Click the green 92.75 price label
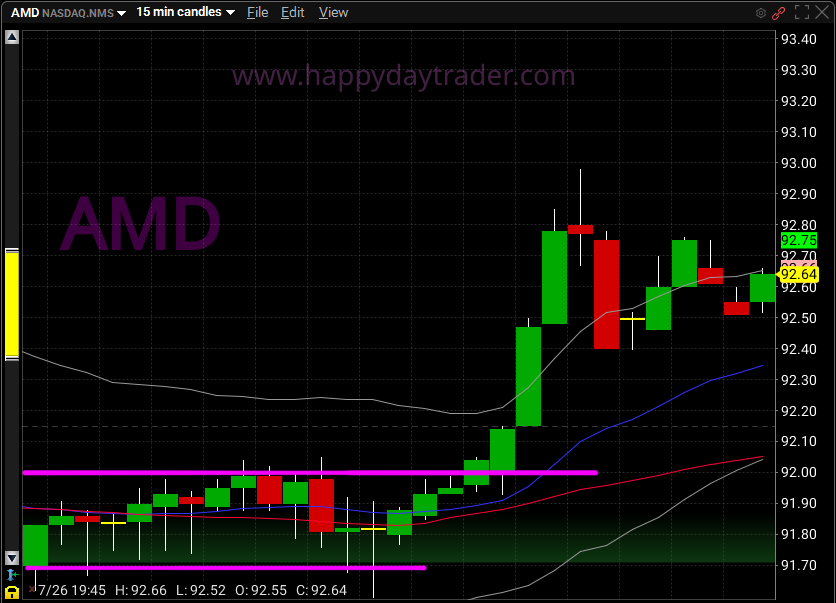This screenshot has height=603, width=836. coord(798,240)
